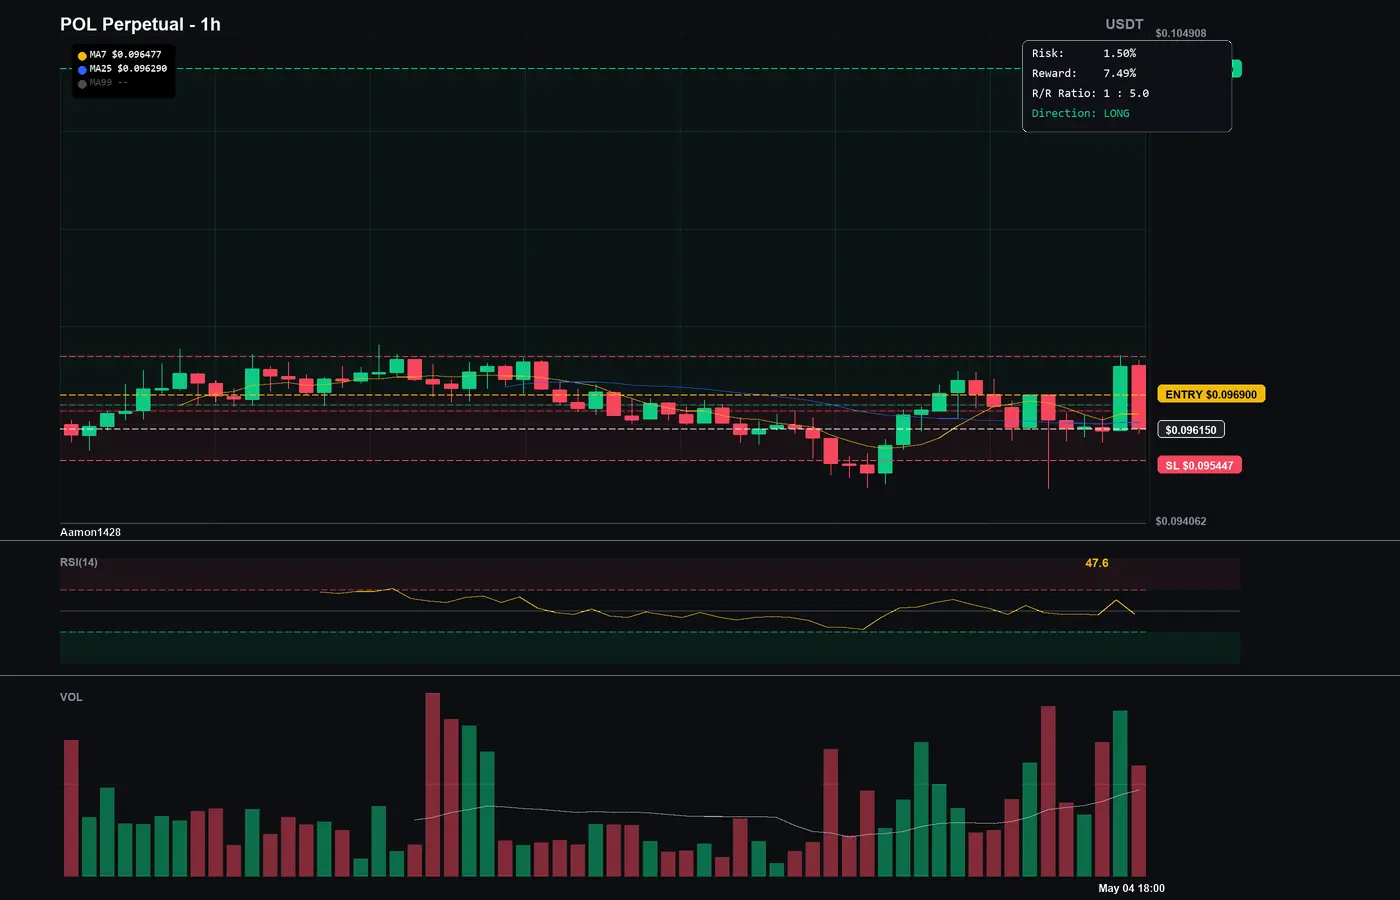Click the dimmed MA99 legend entry
This screenshot has width=1400, height=900.
click(x=108, y=83)
